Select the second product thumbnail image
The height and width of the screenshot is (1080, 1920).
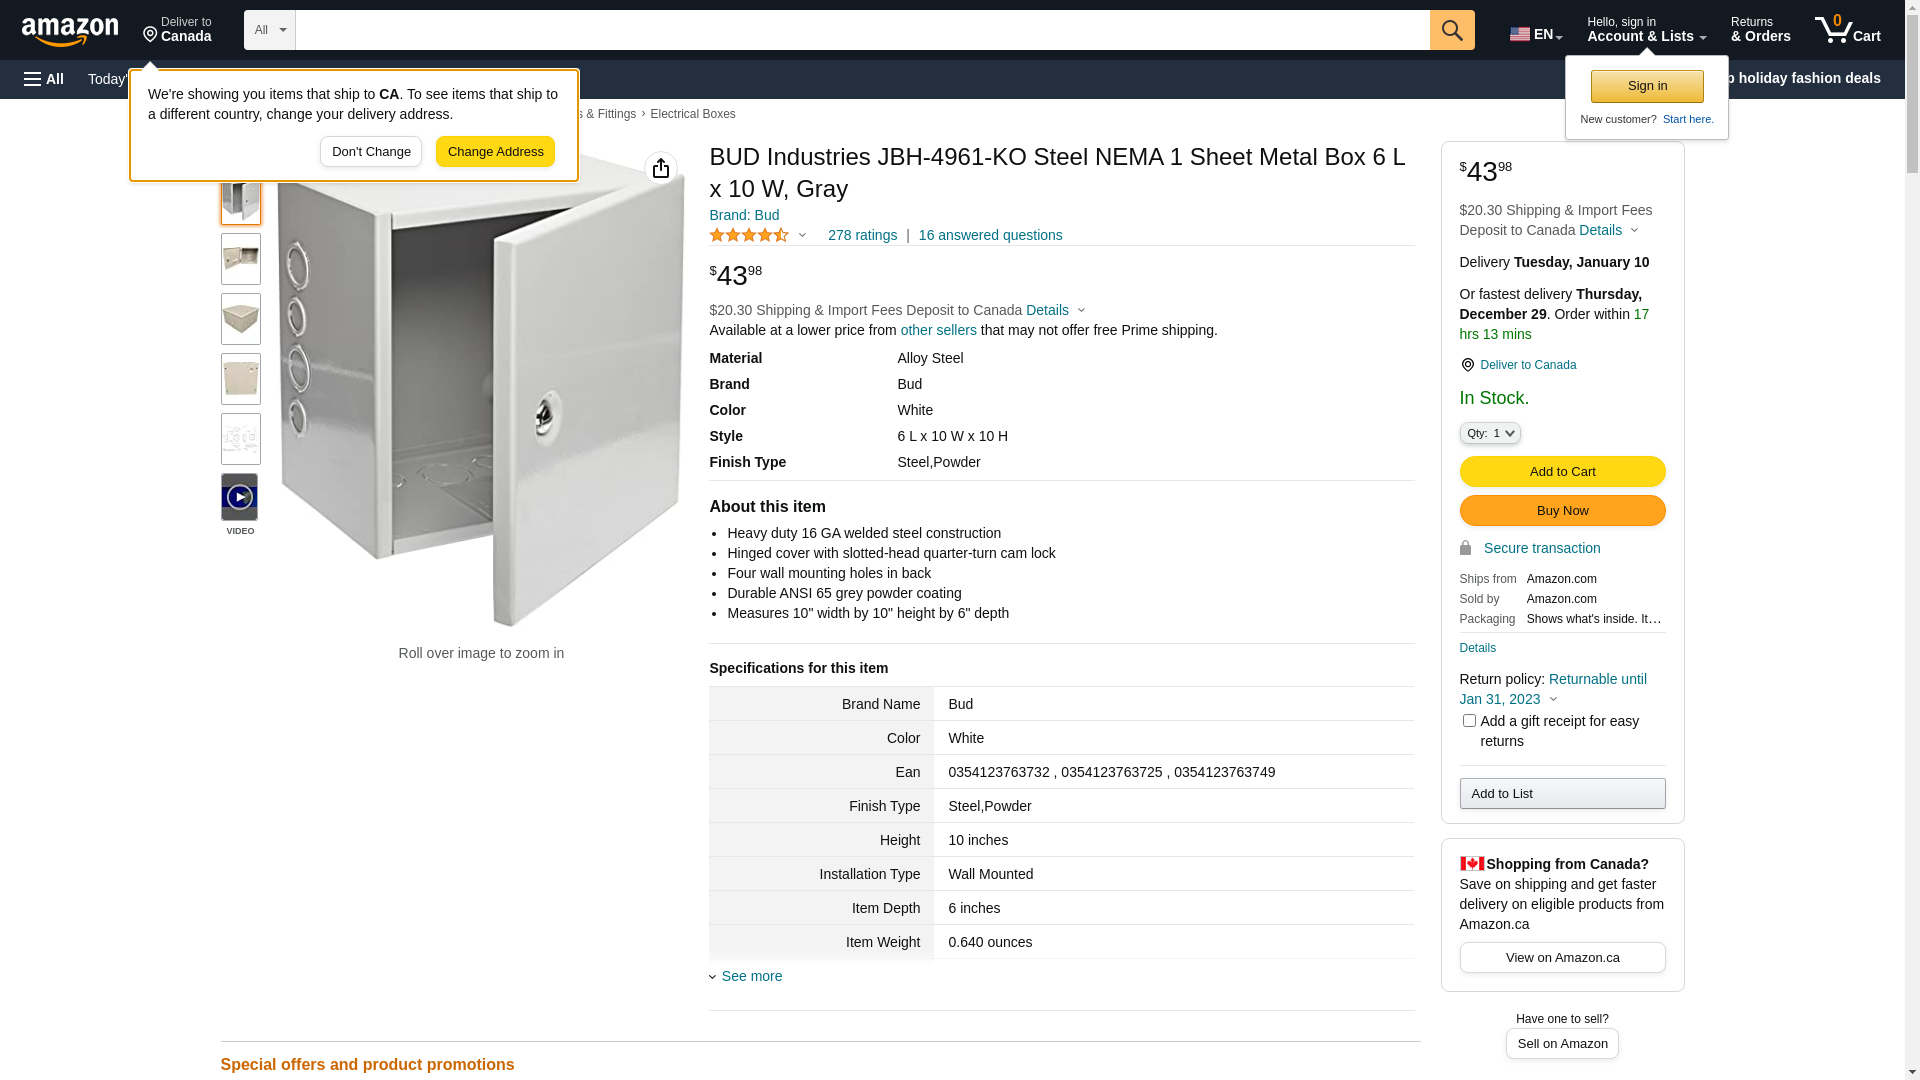point(241,259)
